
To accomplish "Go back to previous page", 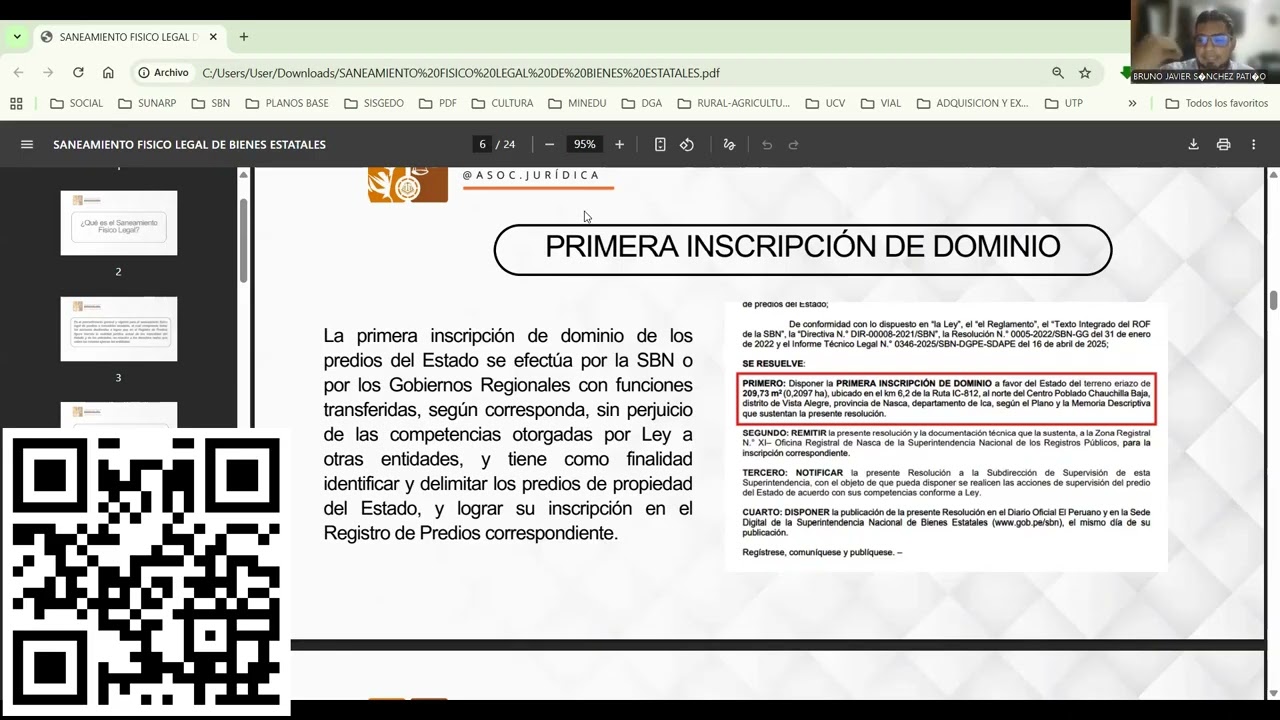I will tap(18, 73).
